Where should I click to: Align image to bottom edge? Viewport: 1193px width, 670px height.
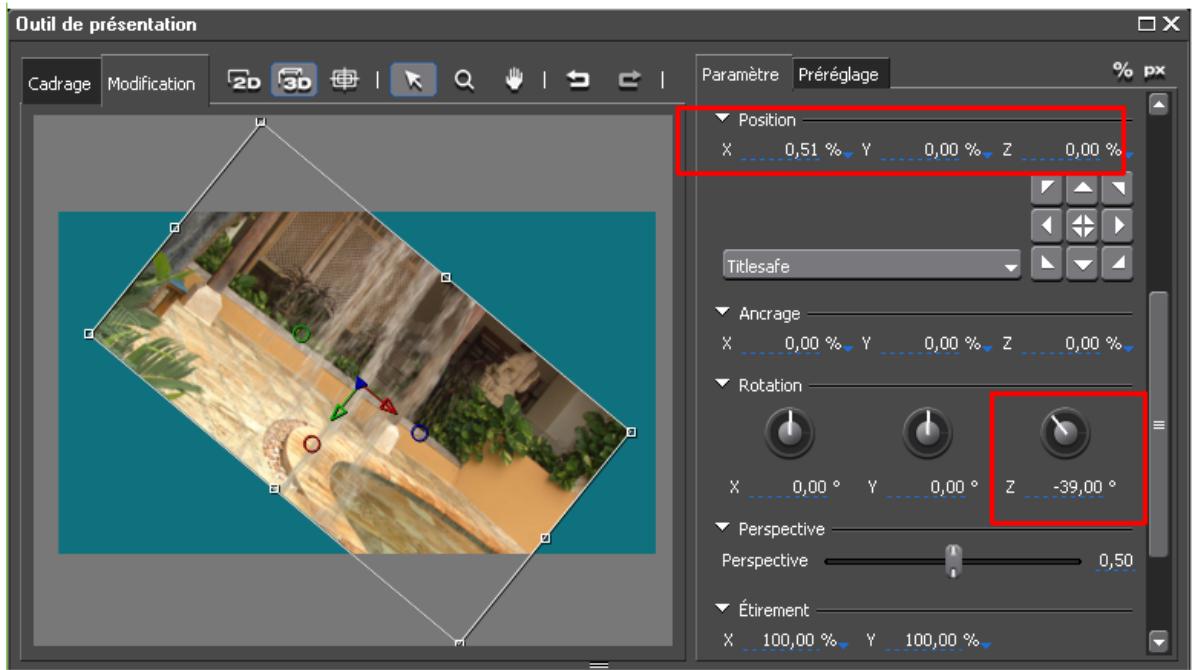pyautogui.click(x=1082, y=263)
